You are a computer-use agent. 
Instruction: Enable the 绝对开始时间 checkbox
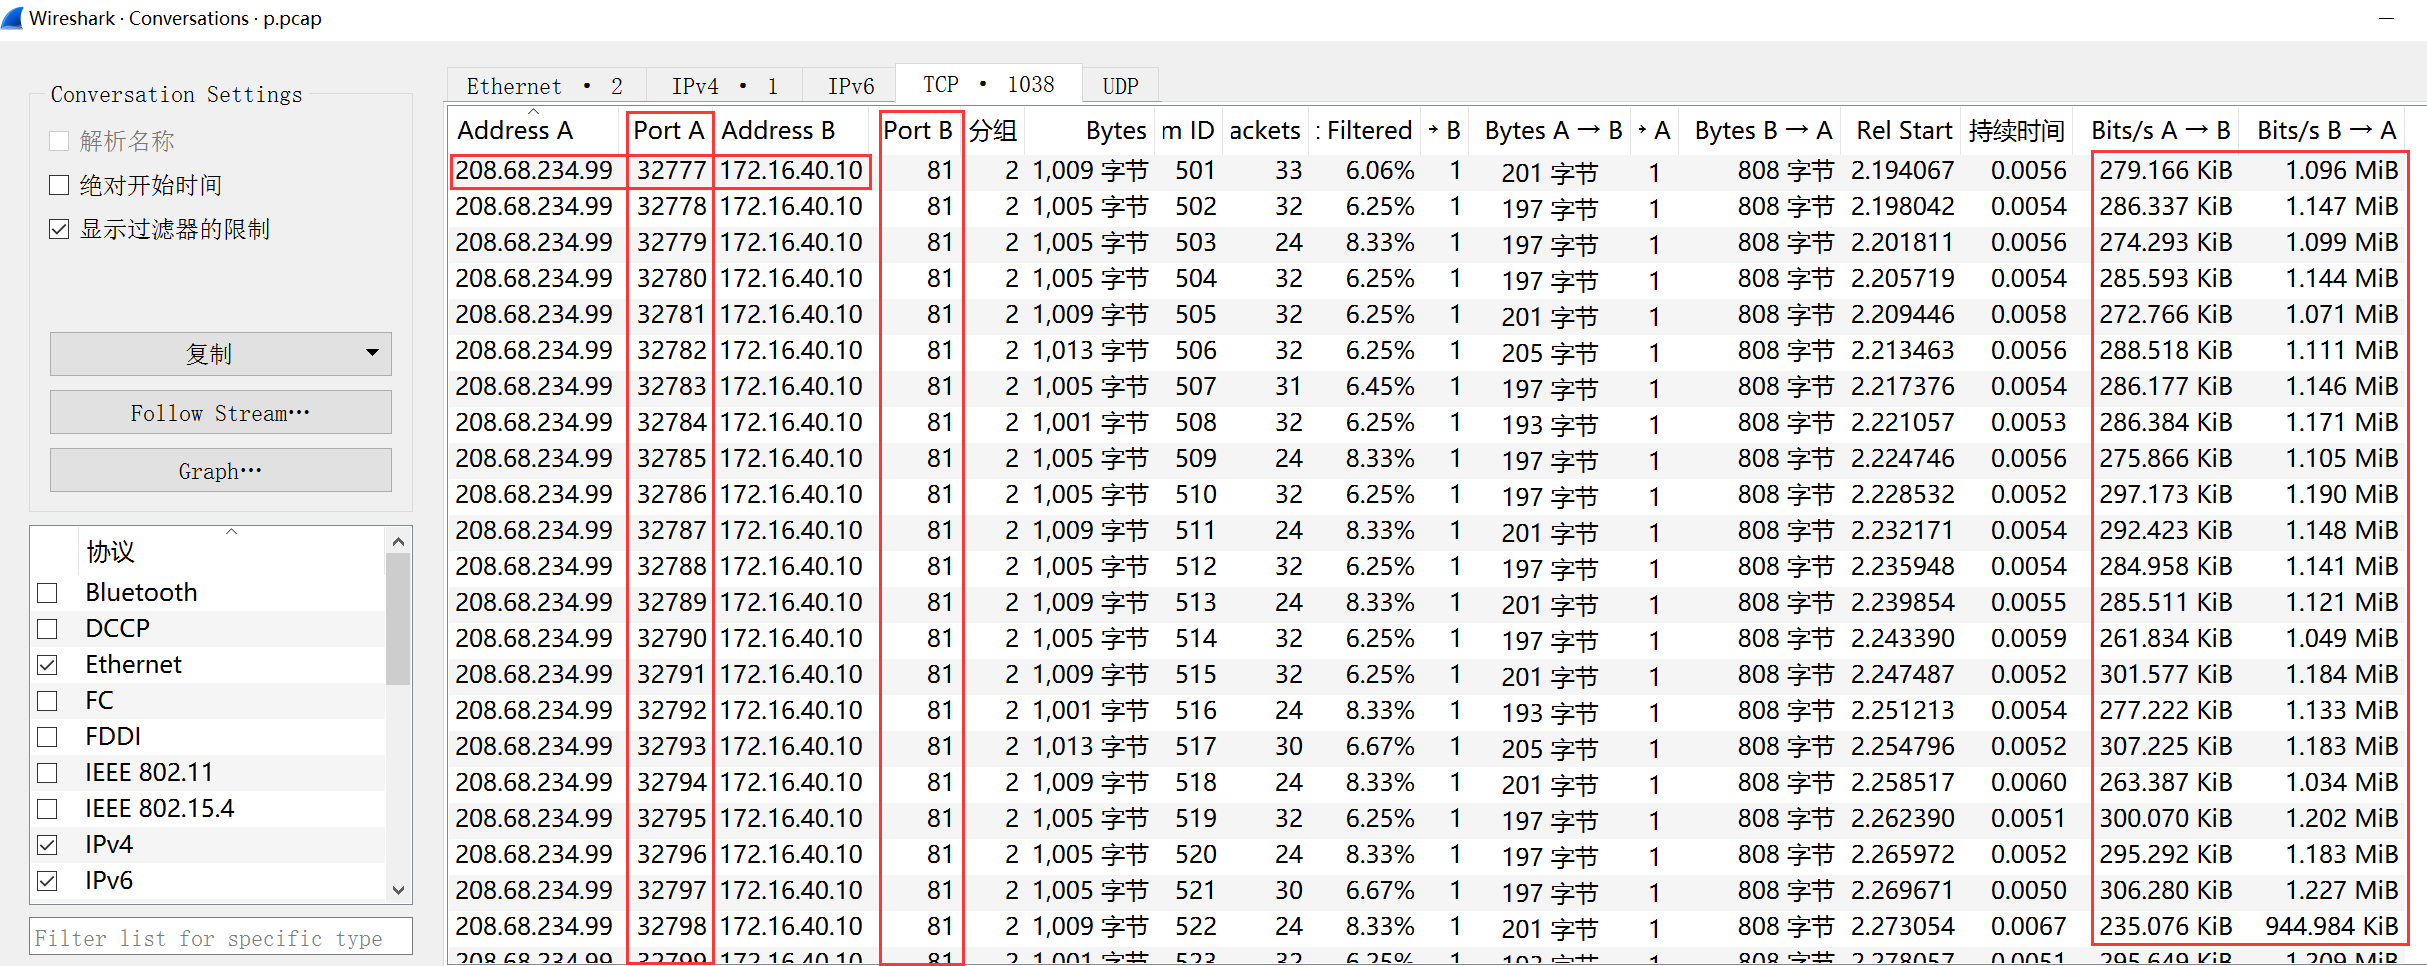(60, 185)
